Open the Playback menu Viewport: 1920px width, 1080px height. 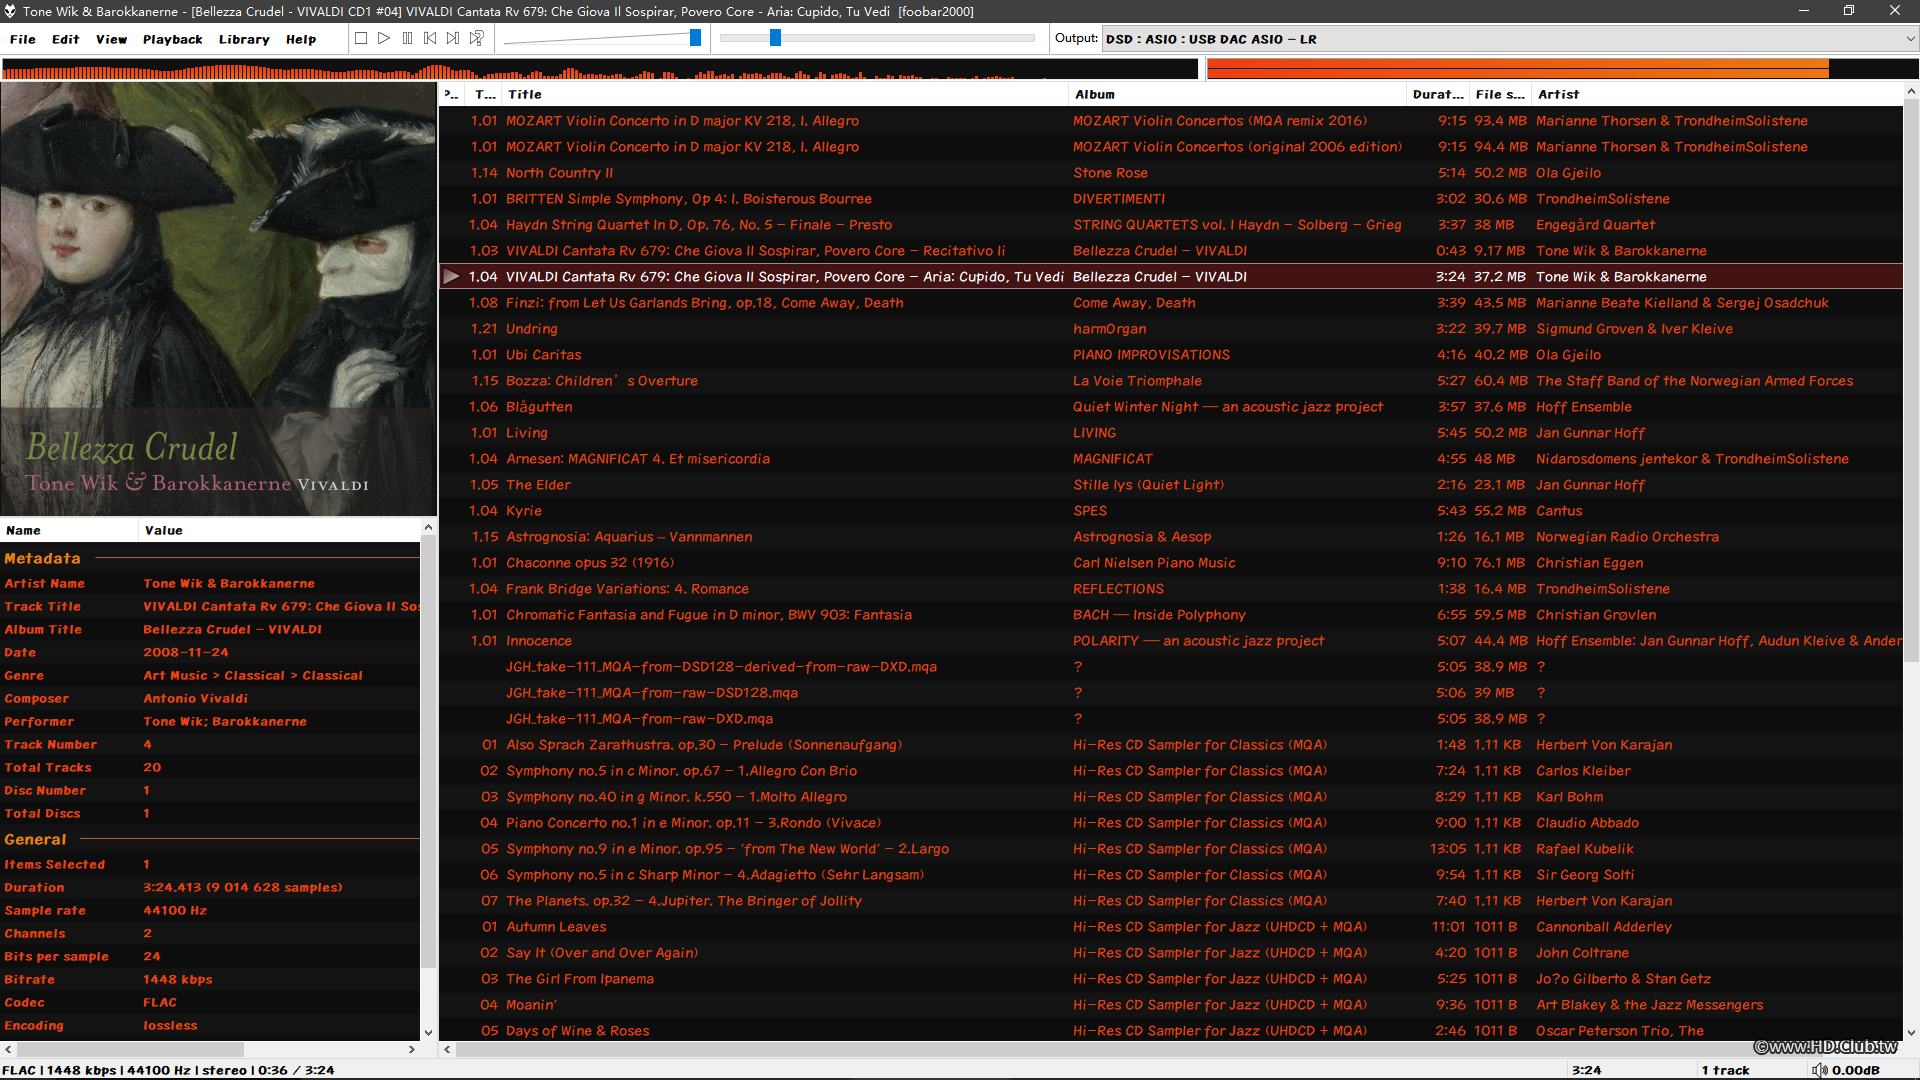[x=172, y=39]
